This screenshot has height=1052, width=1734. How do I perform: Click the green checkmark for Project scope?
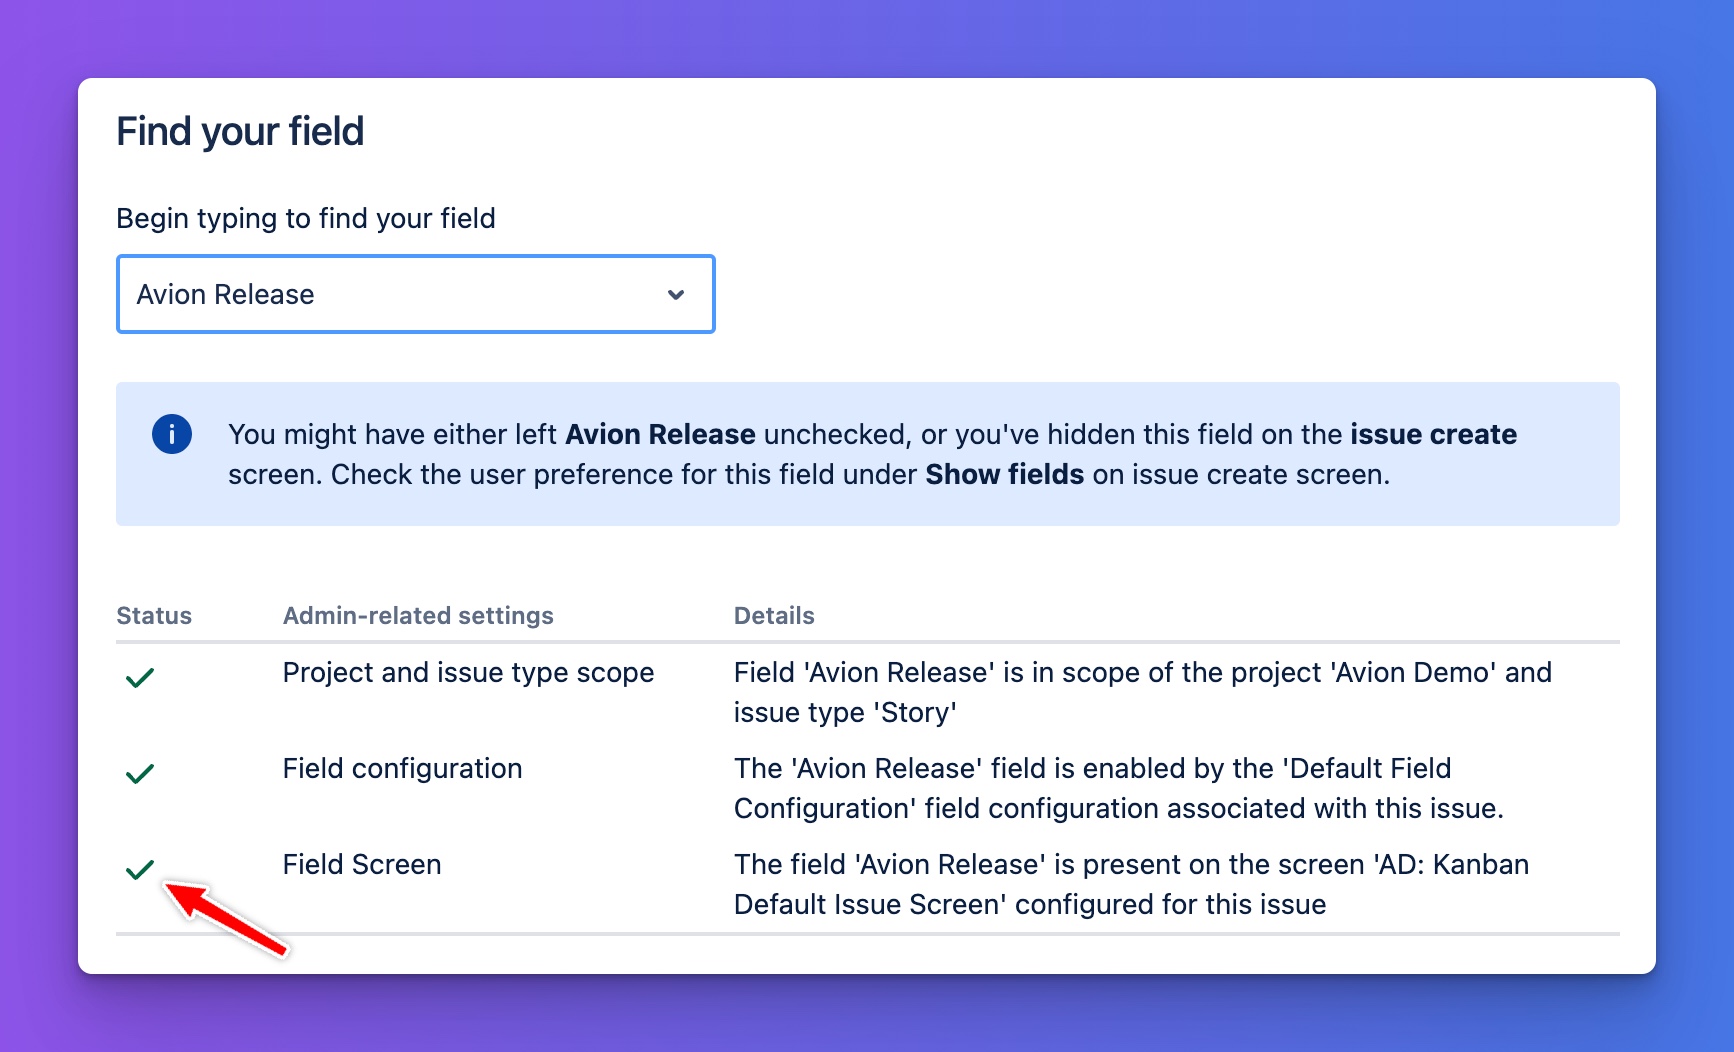(140, 678)
